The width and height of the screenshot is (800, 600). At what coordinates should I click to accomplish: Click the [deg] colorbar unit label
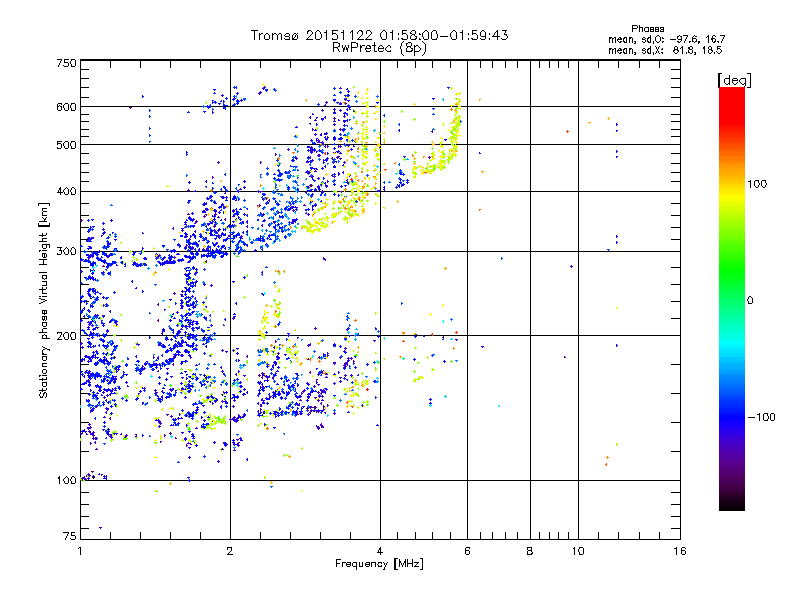(734, 80)
